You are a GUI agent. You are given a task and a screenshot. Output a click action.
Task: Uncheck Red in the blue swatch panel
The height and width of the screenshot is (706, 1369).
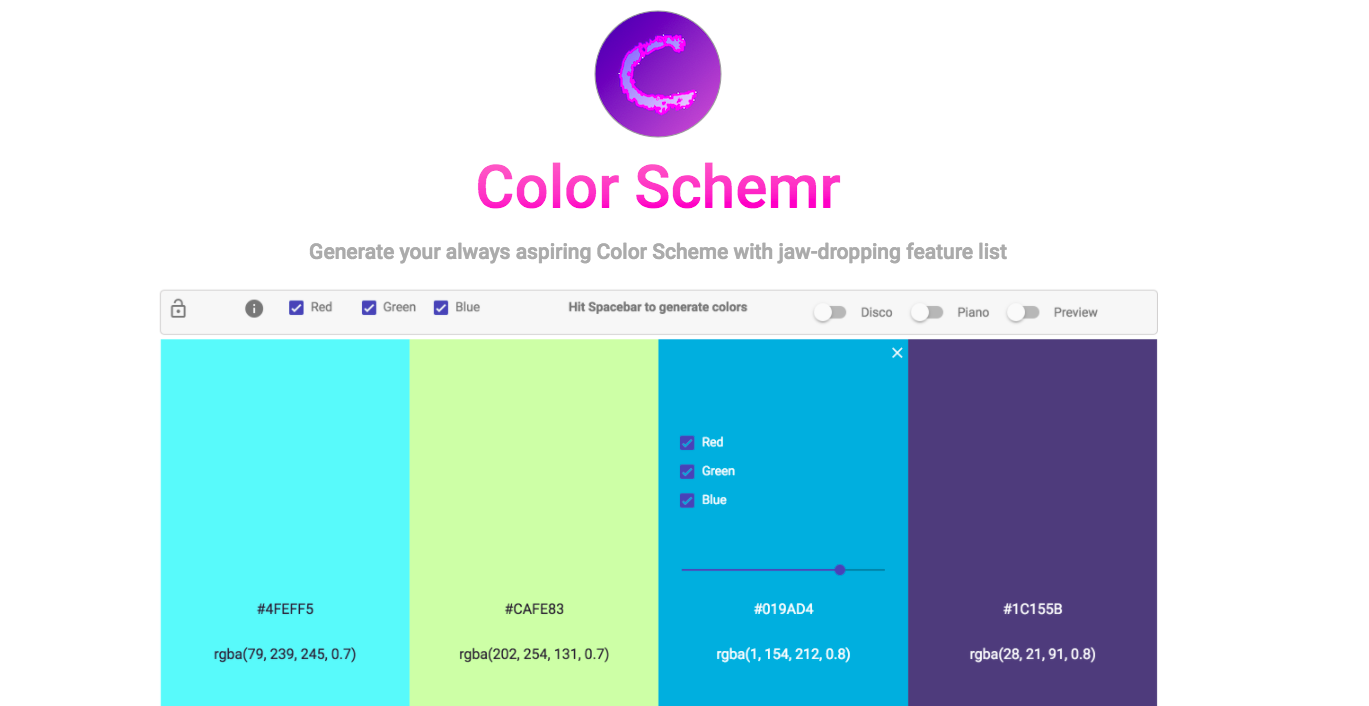[x=687, y=443]
